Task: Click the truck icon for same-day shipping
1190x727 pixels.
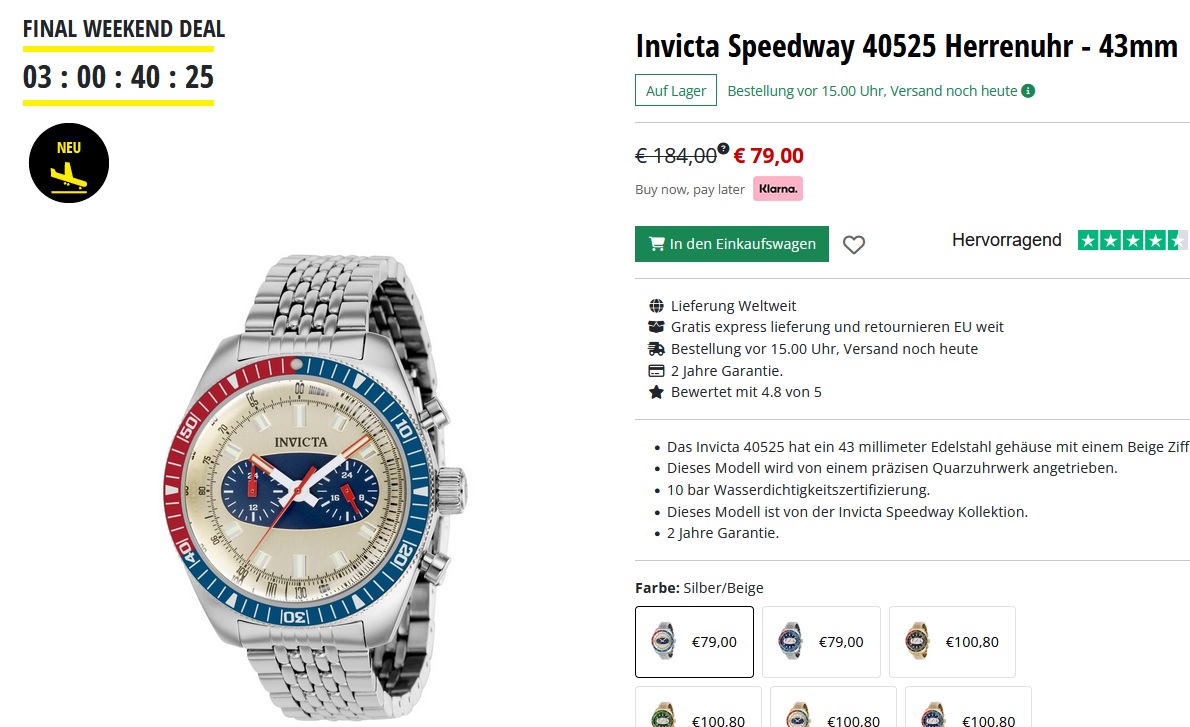Action: point(656,349)
